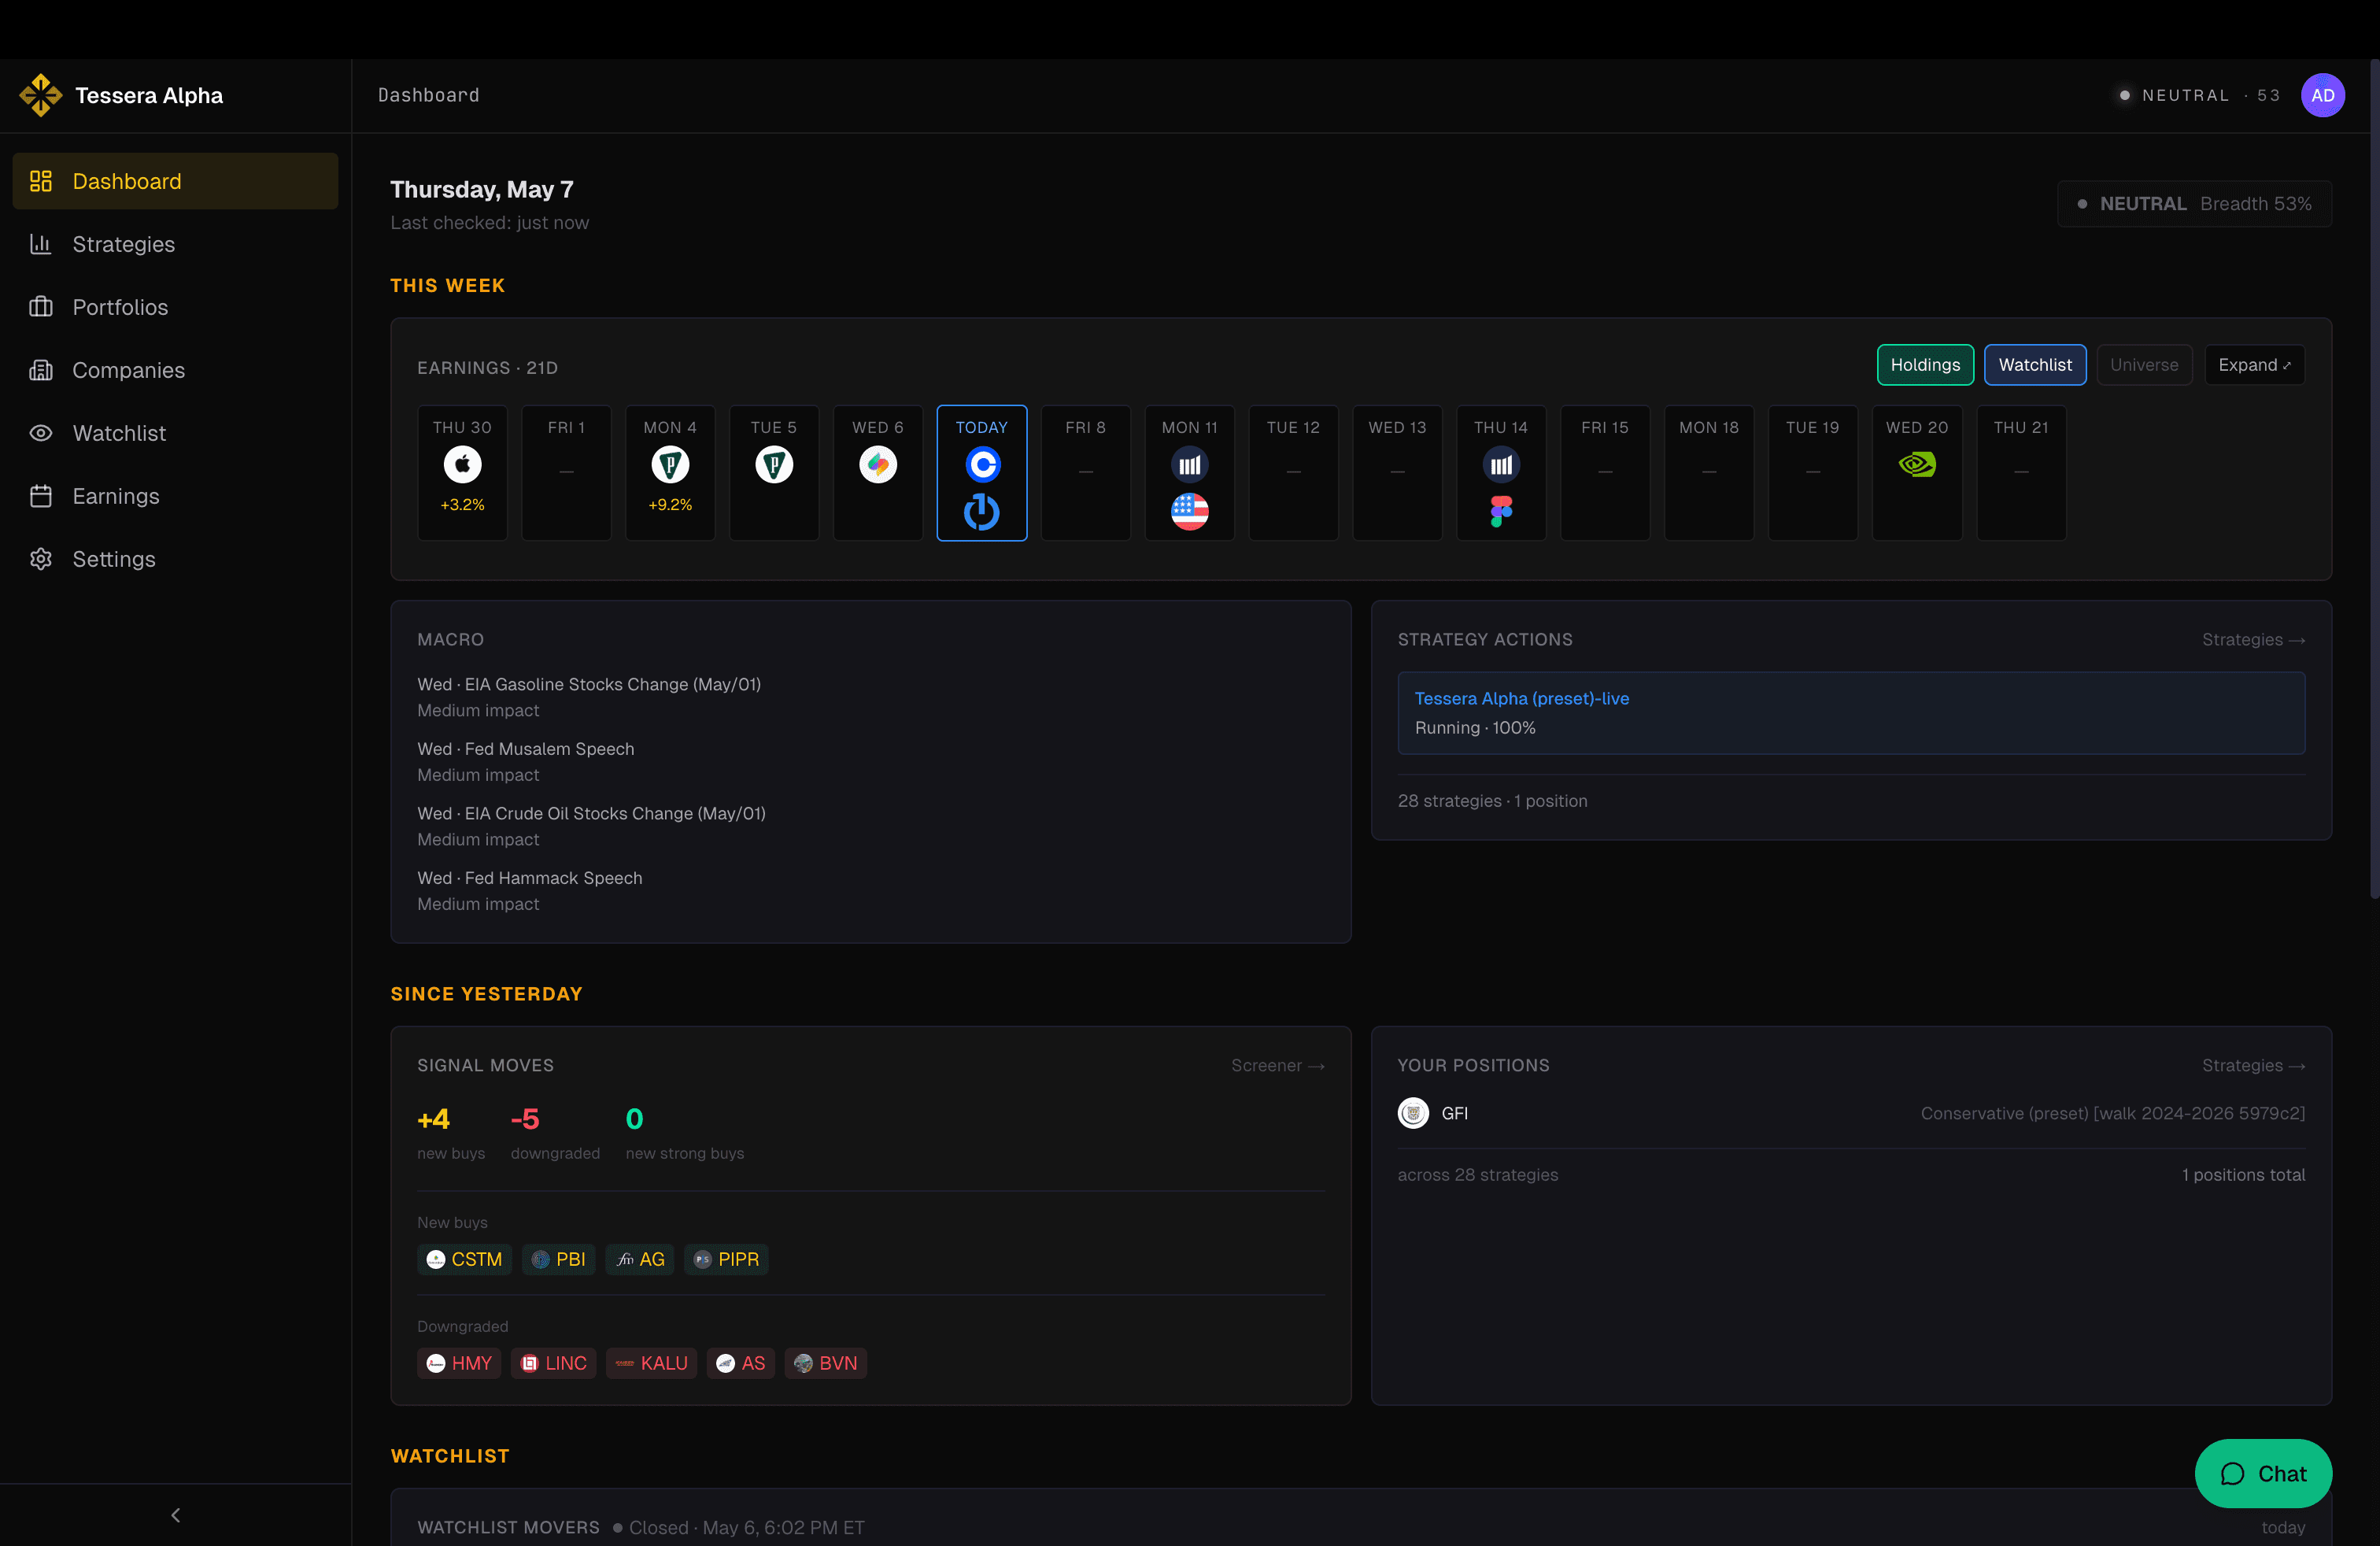2380x1546 pixels.
Task: Click the chat bubble icon in Chat button
Action: click(x=2233, y=1474)
